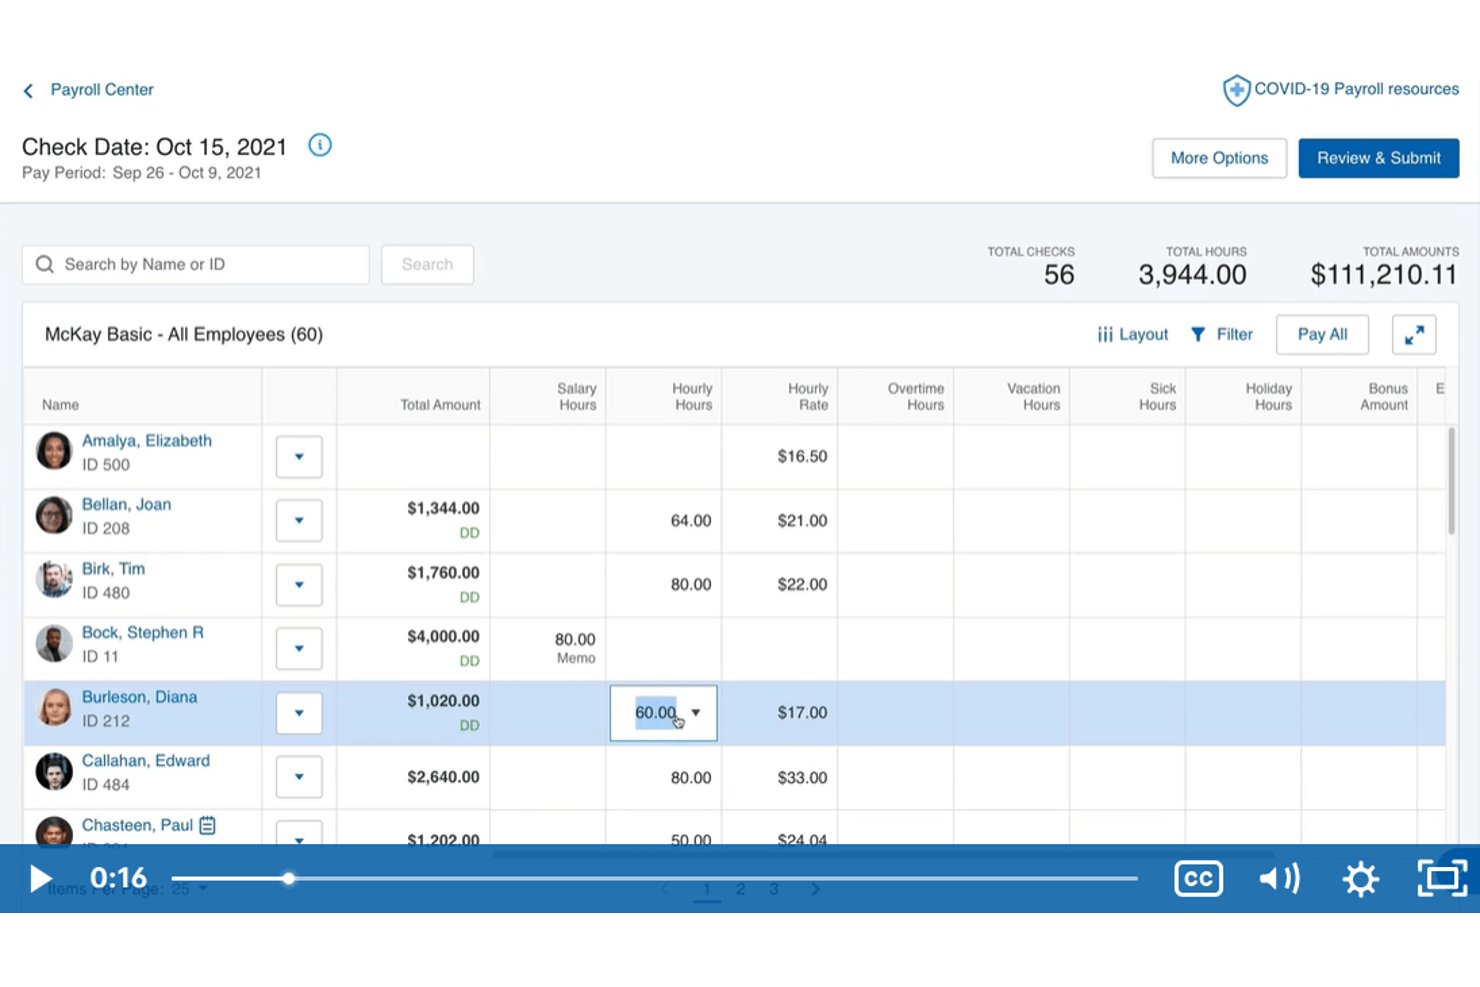Viewport: 1480px width, 987px height.
Task: Click the table vertical scrollbar
Action: tap(1452, 482)
